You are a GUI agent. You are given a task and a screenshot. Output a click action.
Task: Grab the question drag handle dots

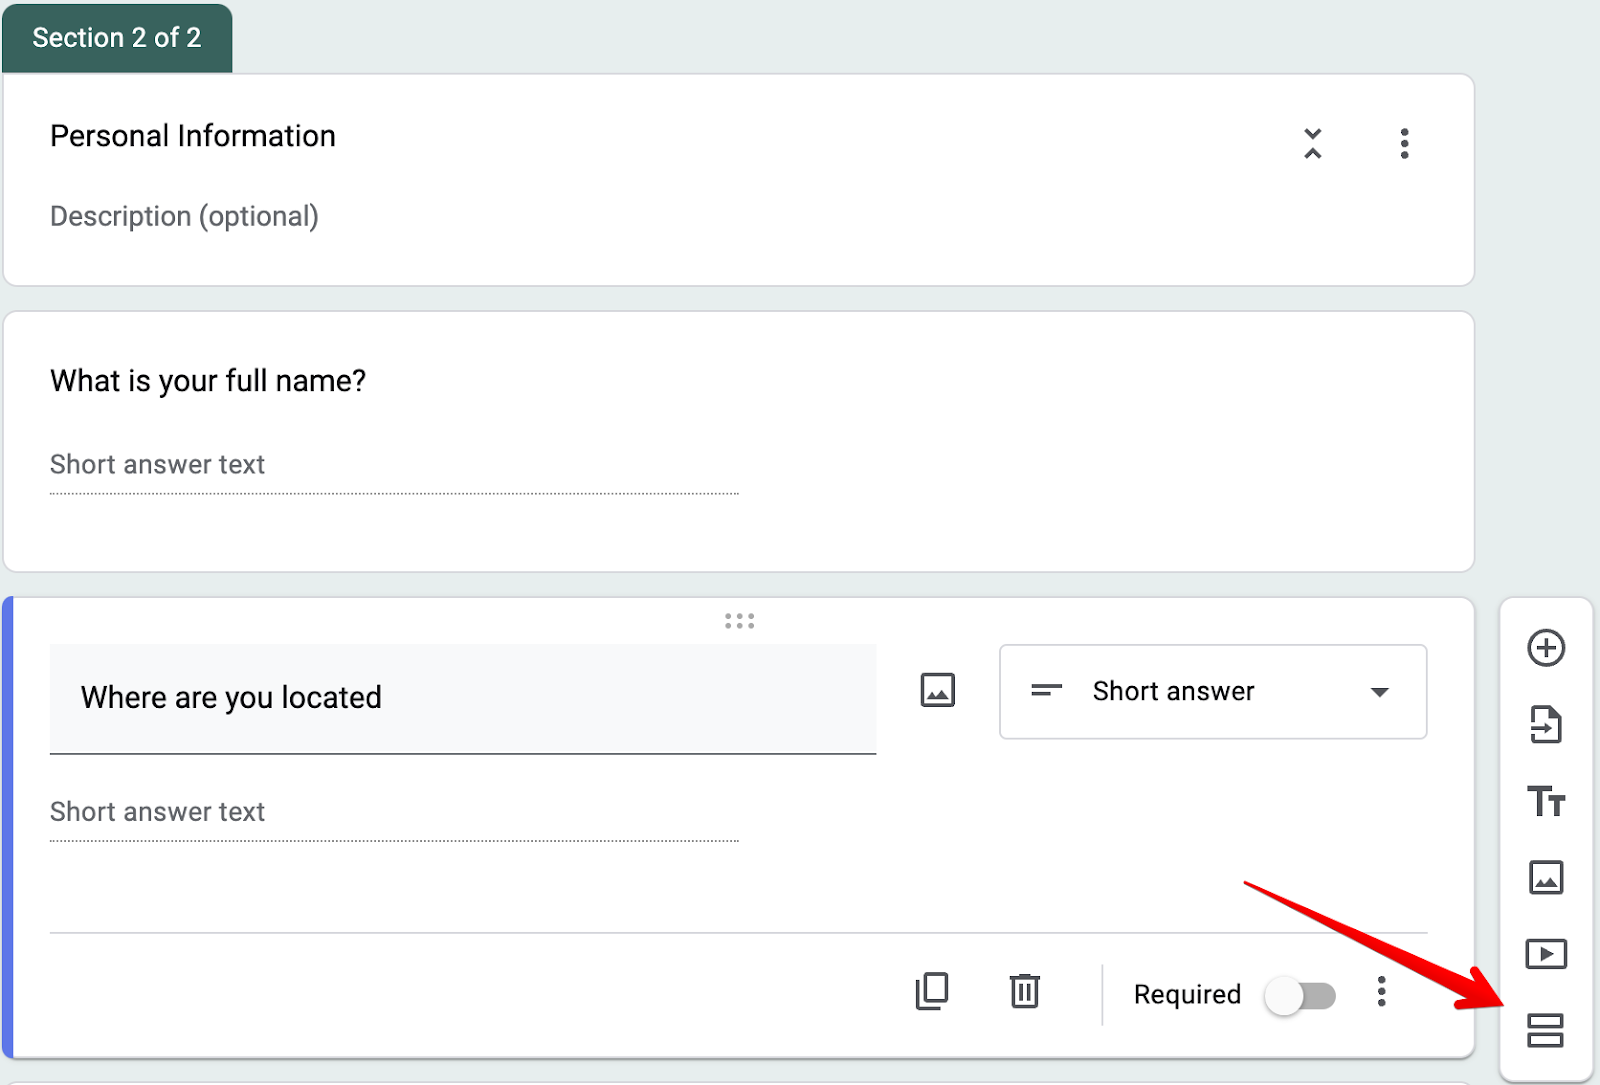[739, 621]
